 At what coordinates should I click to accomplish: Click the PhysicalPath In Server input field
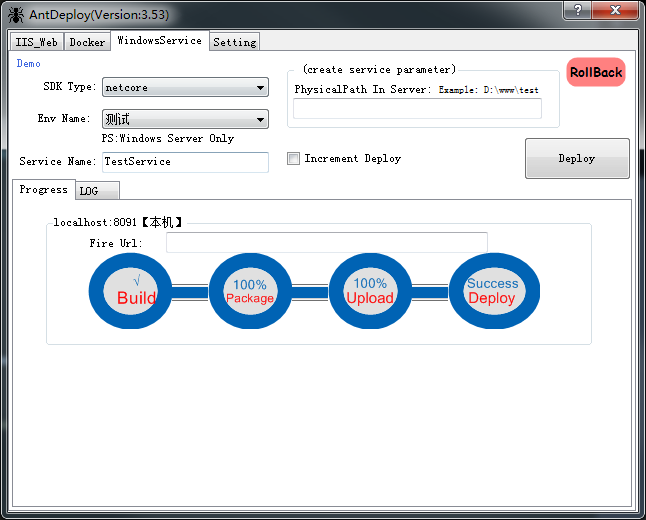(x=417, y=108)
